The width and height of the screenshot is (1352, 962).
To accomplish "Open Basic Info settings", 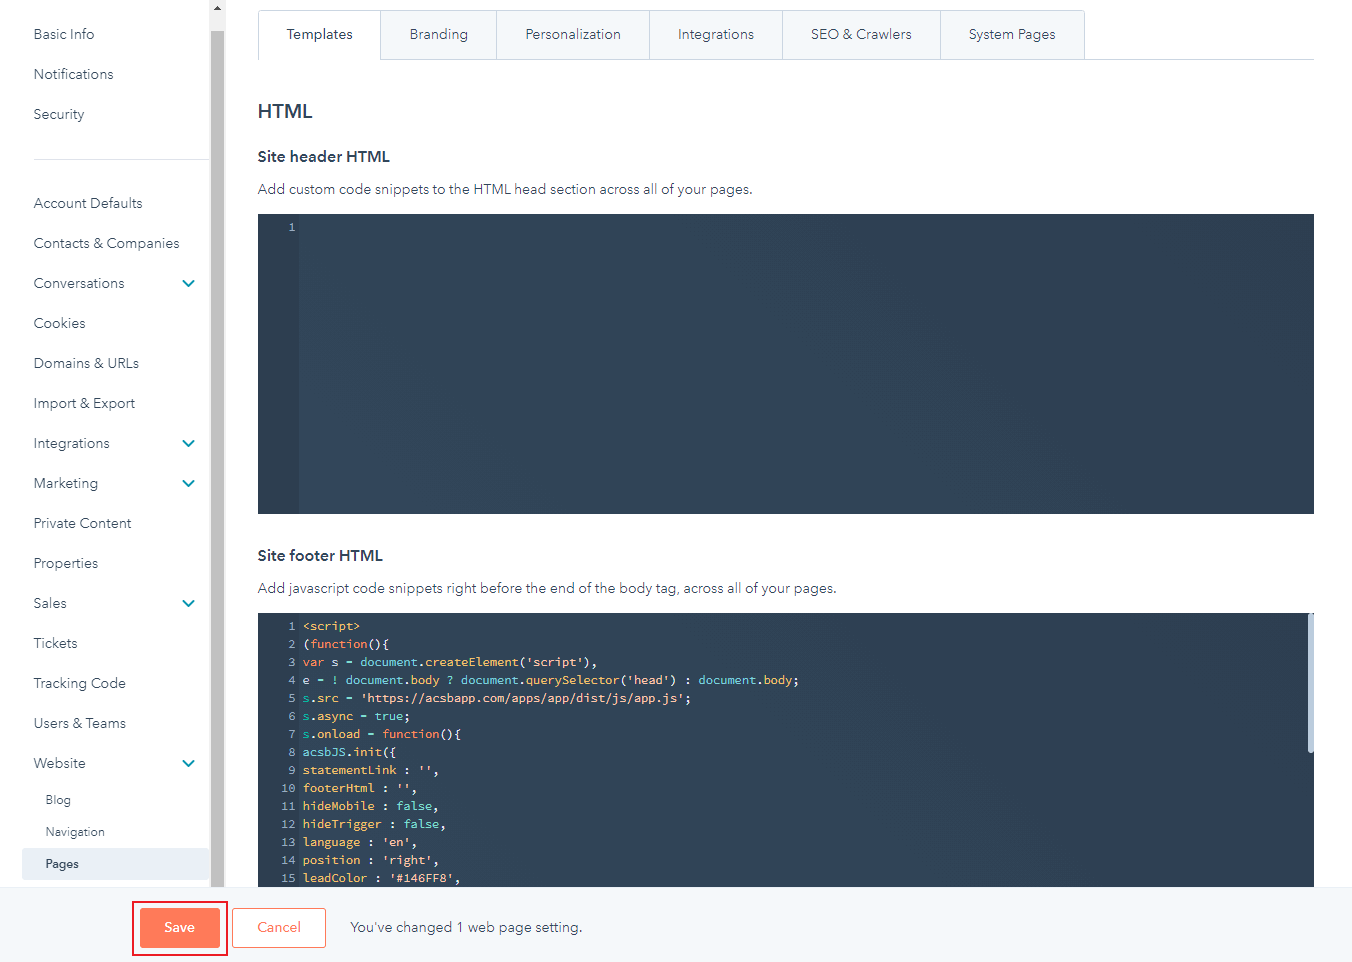I will pyautogui.click(x=63, y=33).
